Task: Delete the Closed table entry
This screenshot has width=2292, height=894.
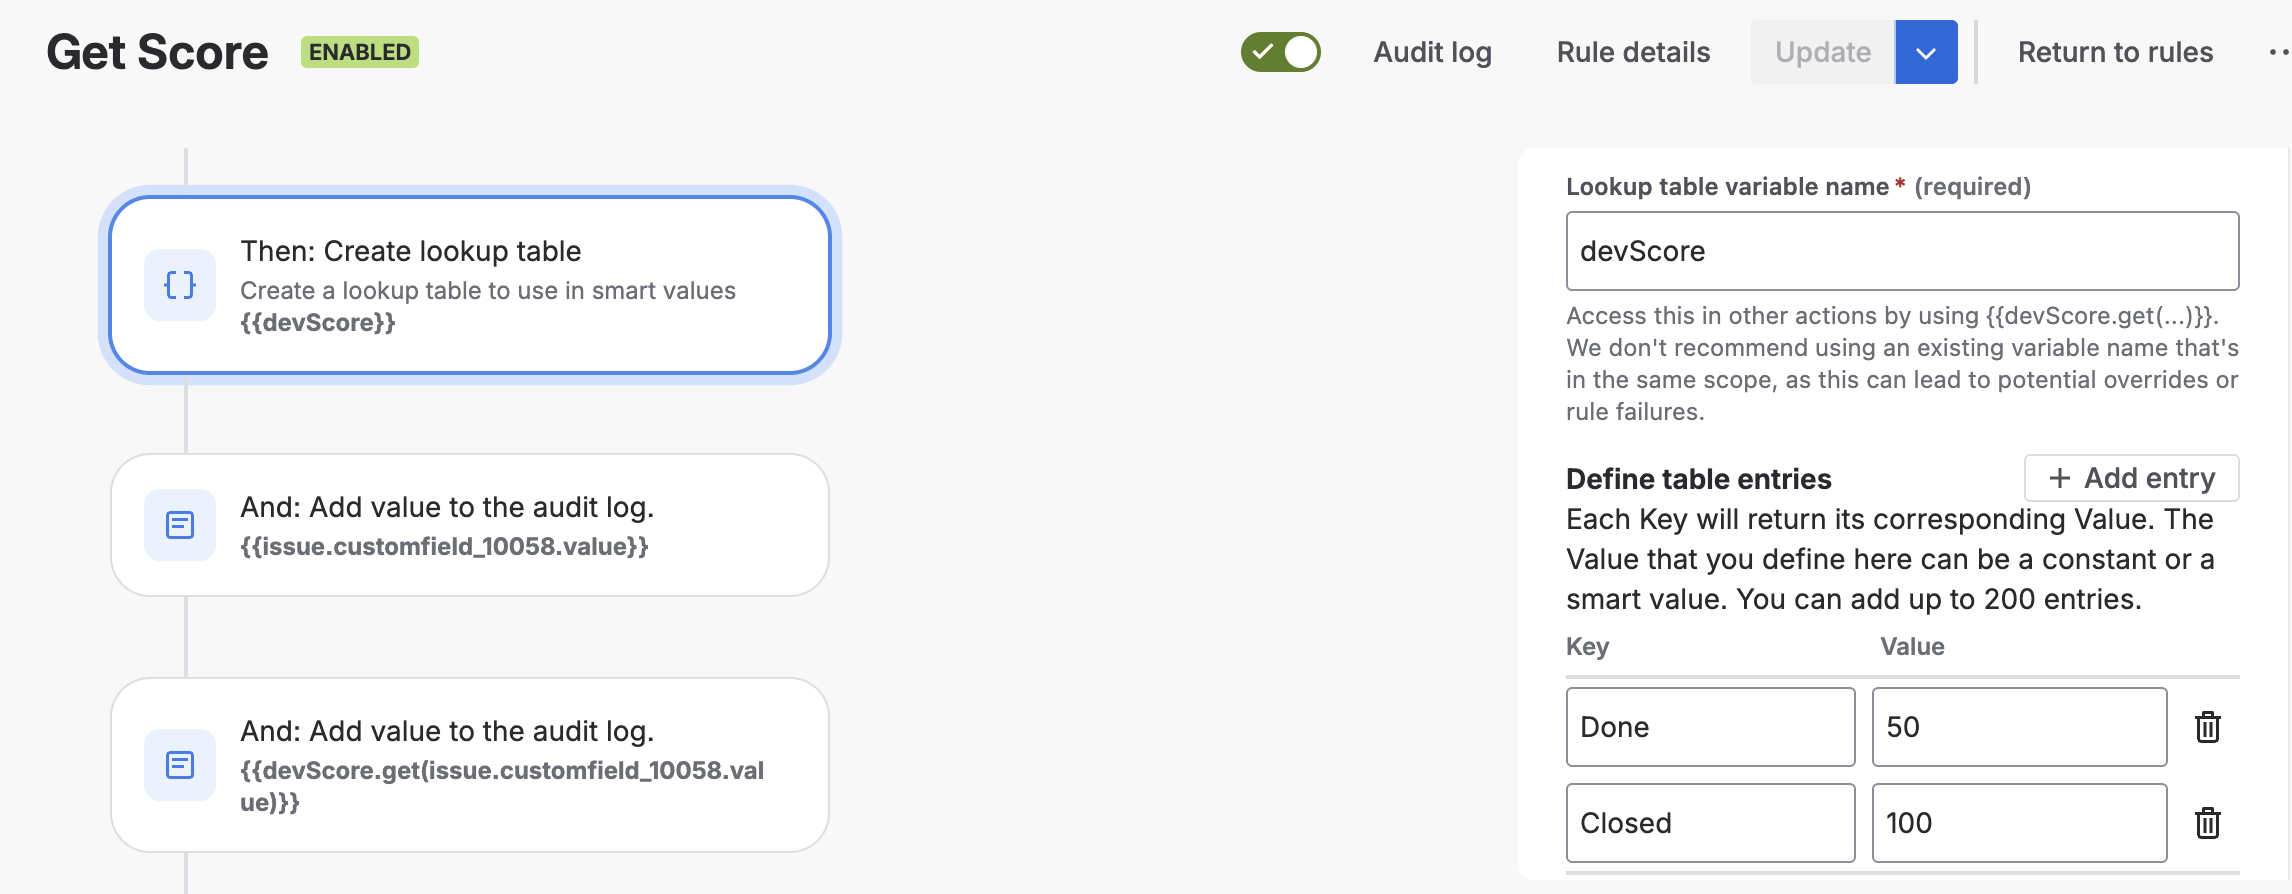Action: (x=2207, y=823)
